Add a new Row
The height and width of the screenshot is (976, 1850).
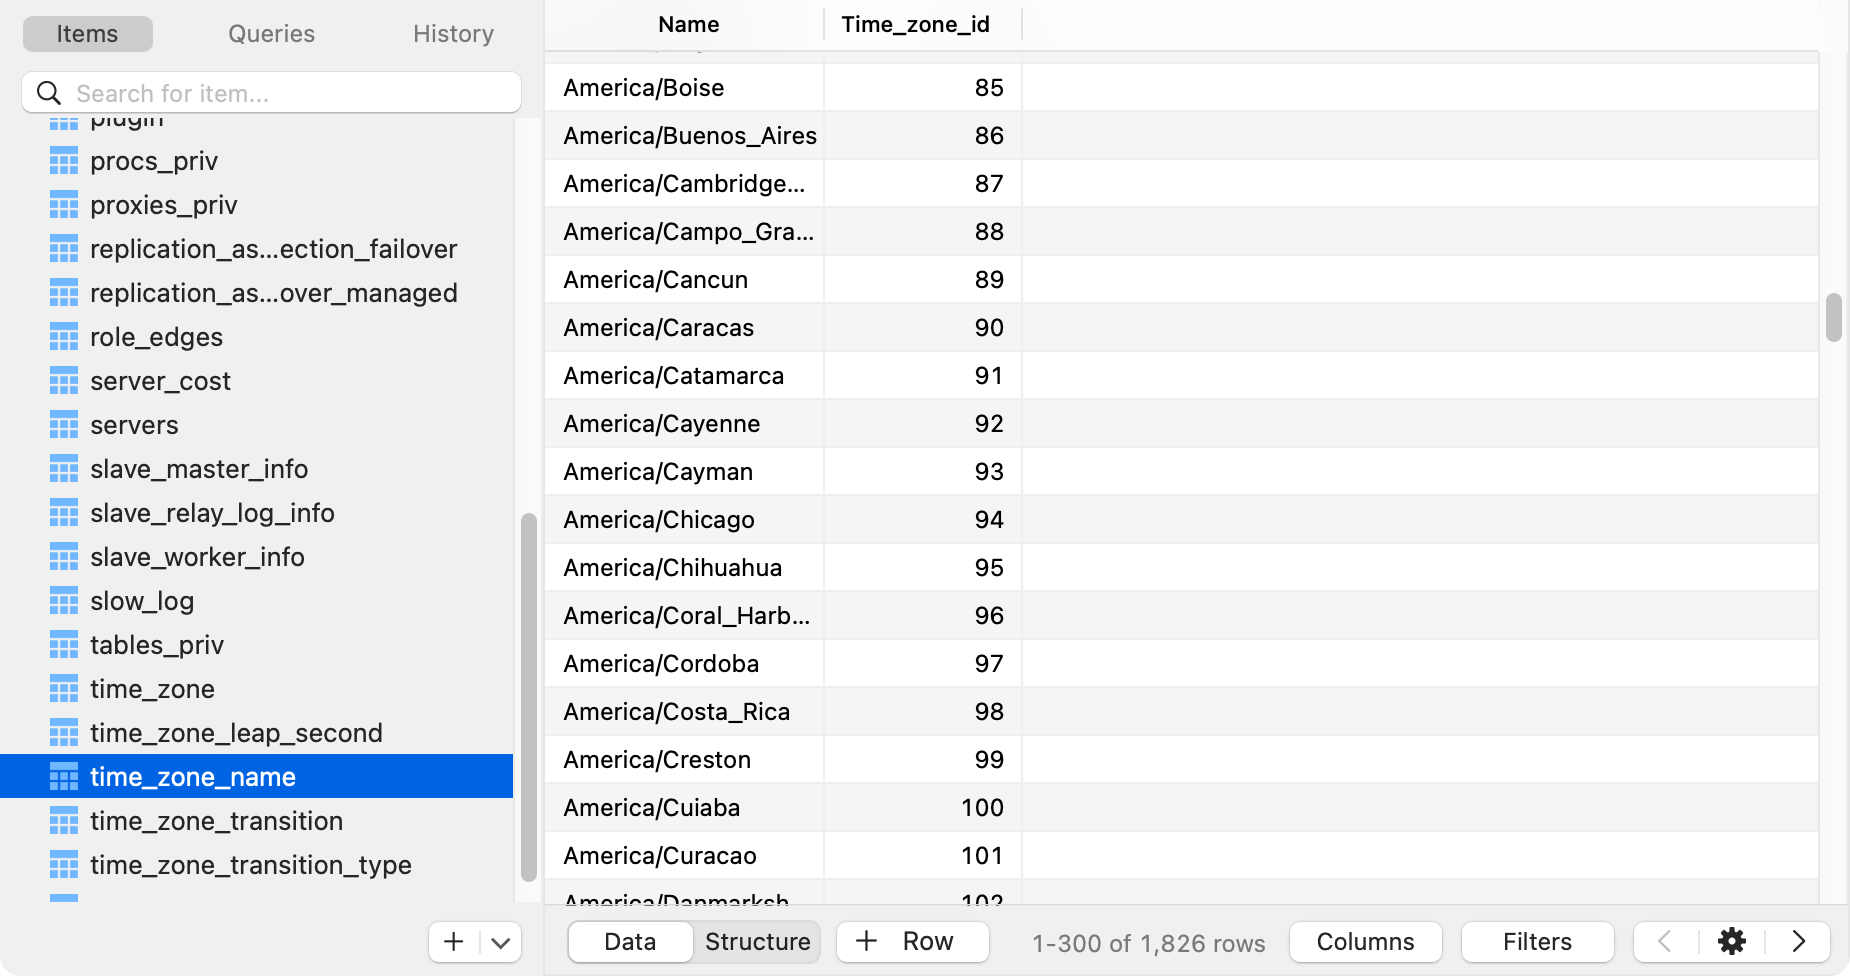[x=912, y=942]
